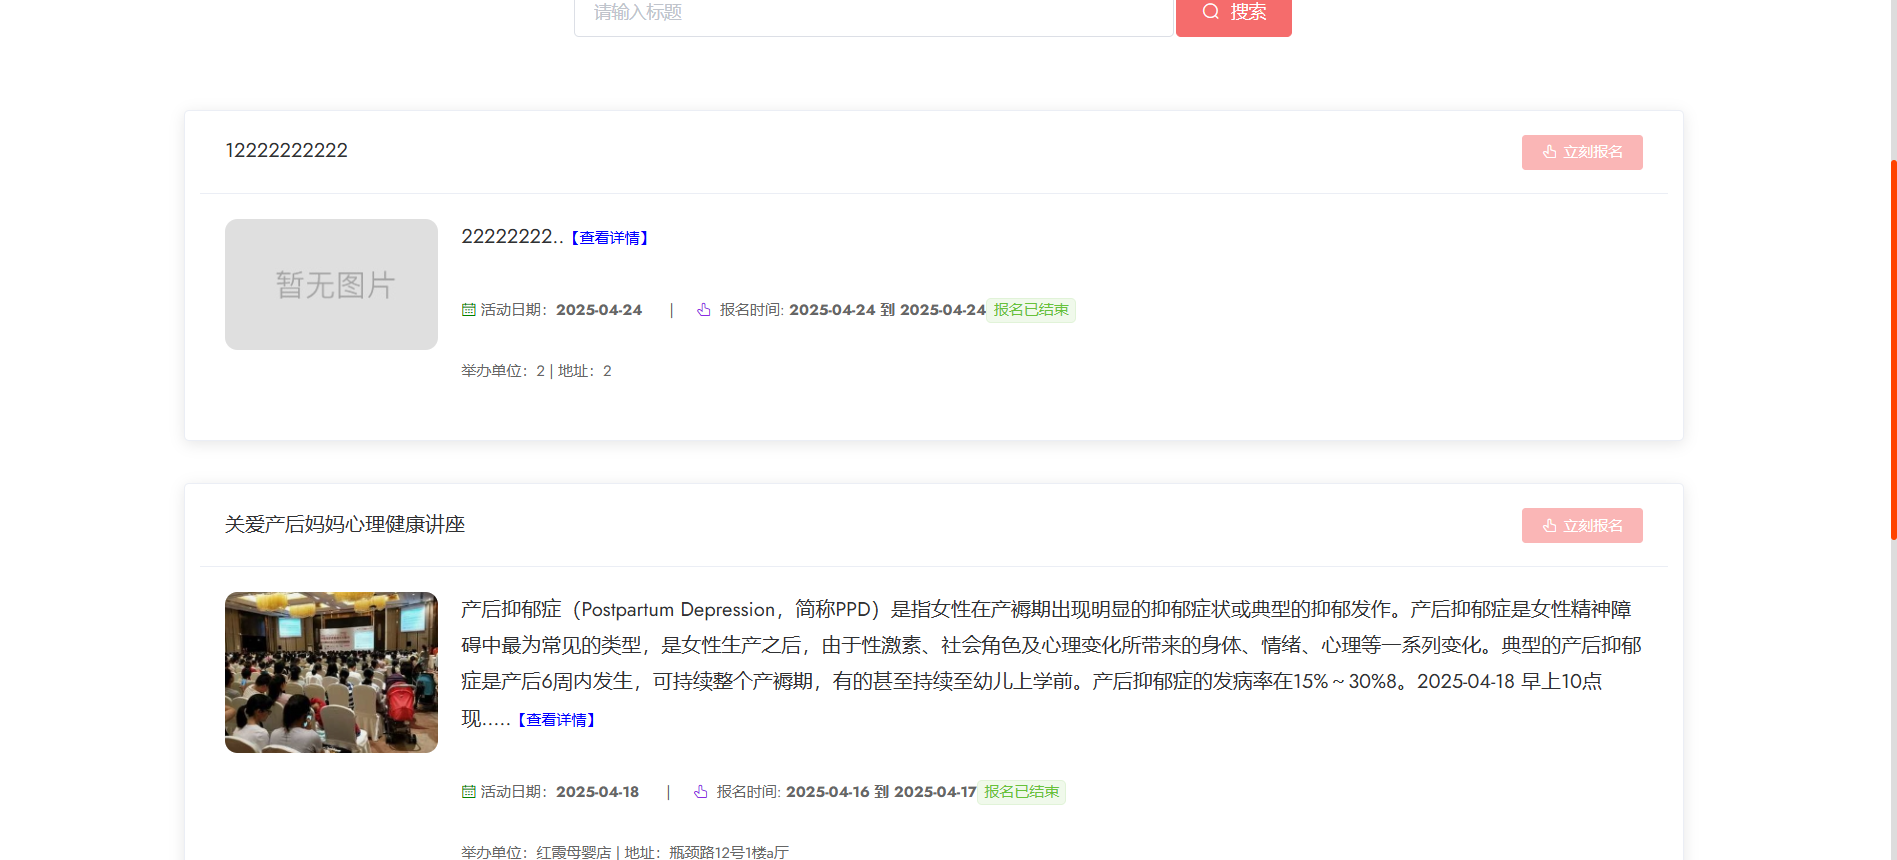Click the magnifier icon in search button
Image resolution: width=1897 pixels, height=860 pixels.
coord(1211,12)
